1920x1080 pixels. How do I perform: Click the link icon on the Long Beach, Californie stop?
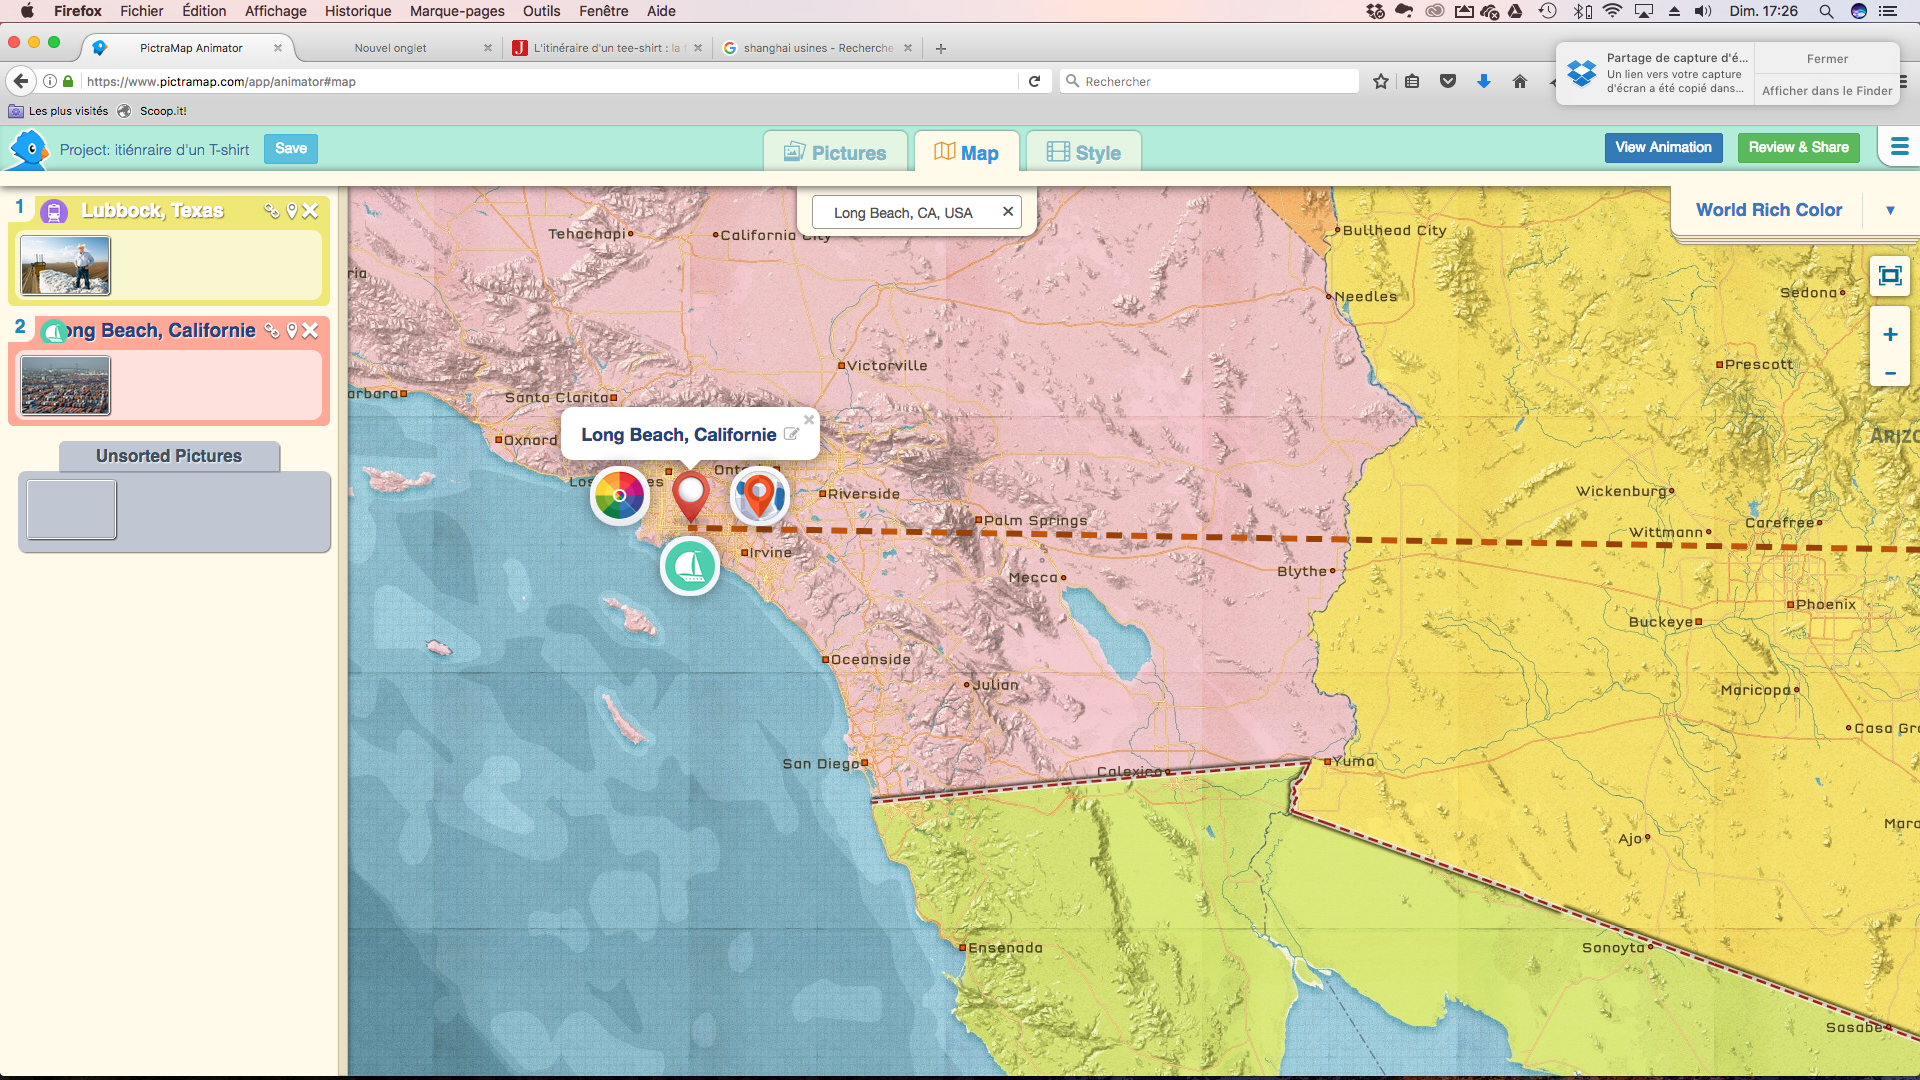(271, 331)
